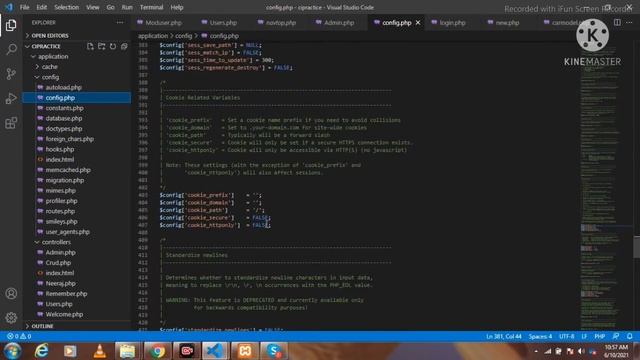Click the Visual Studio Code taskbar icon
Screen dimensions: 640x360
point(215,351)
